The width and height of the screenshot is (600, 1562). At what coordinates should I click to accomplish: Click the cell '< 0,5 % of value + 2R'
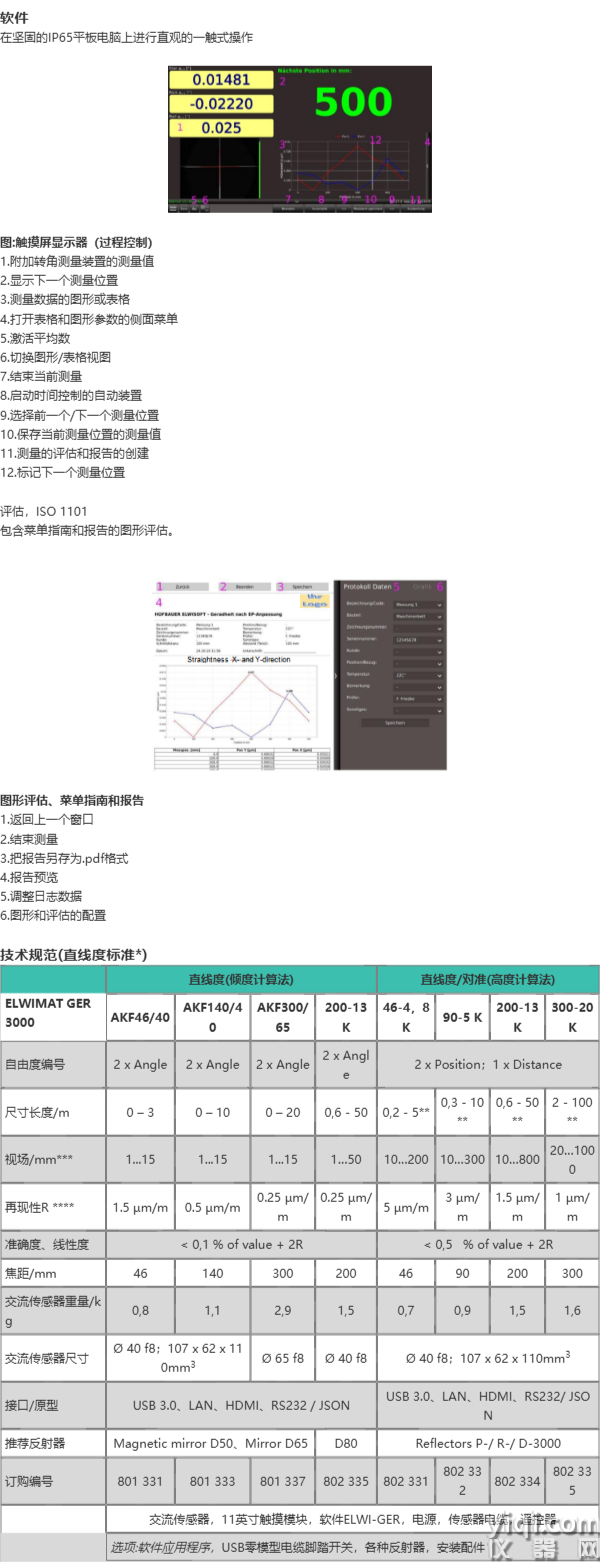488,1244
